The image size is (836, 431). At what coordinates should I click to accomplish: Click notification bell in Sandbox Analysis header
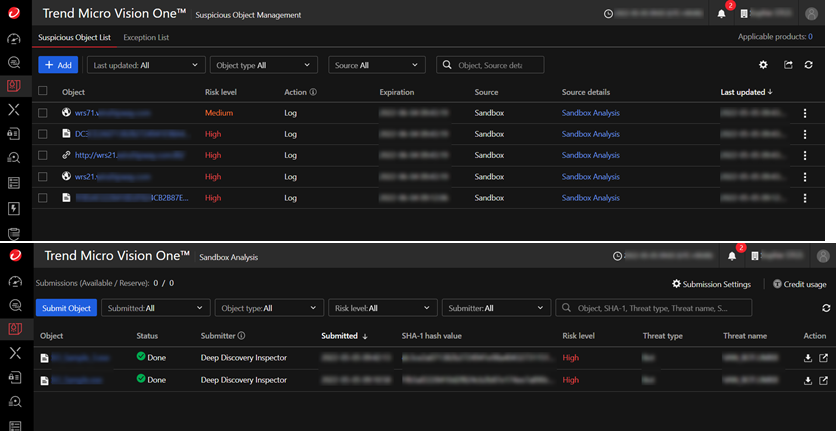click(732, 257)
